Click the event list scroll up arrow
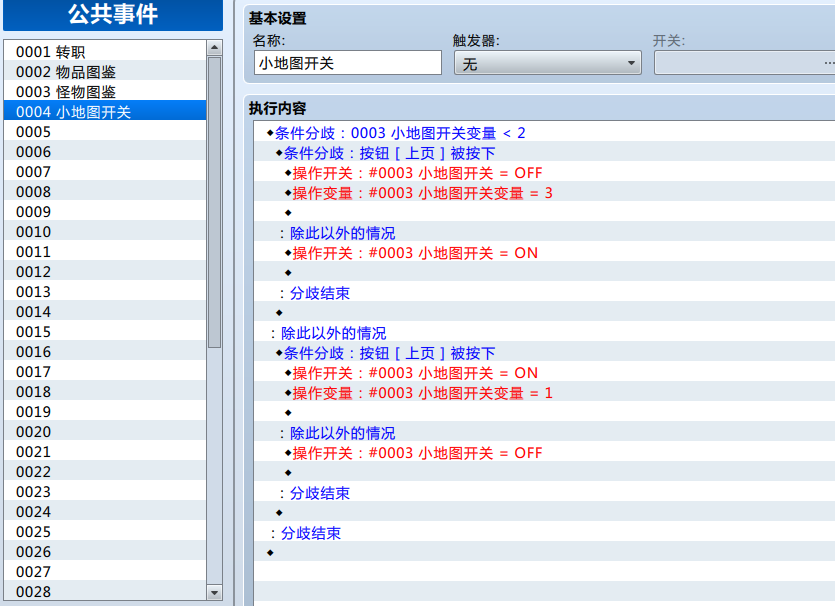 pos(214,47)
